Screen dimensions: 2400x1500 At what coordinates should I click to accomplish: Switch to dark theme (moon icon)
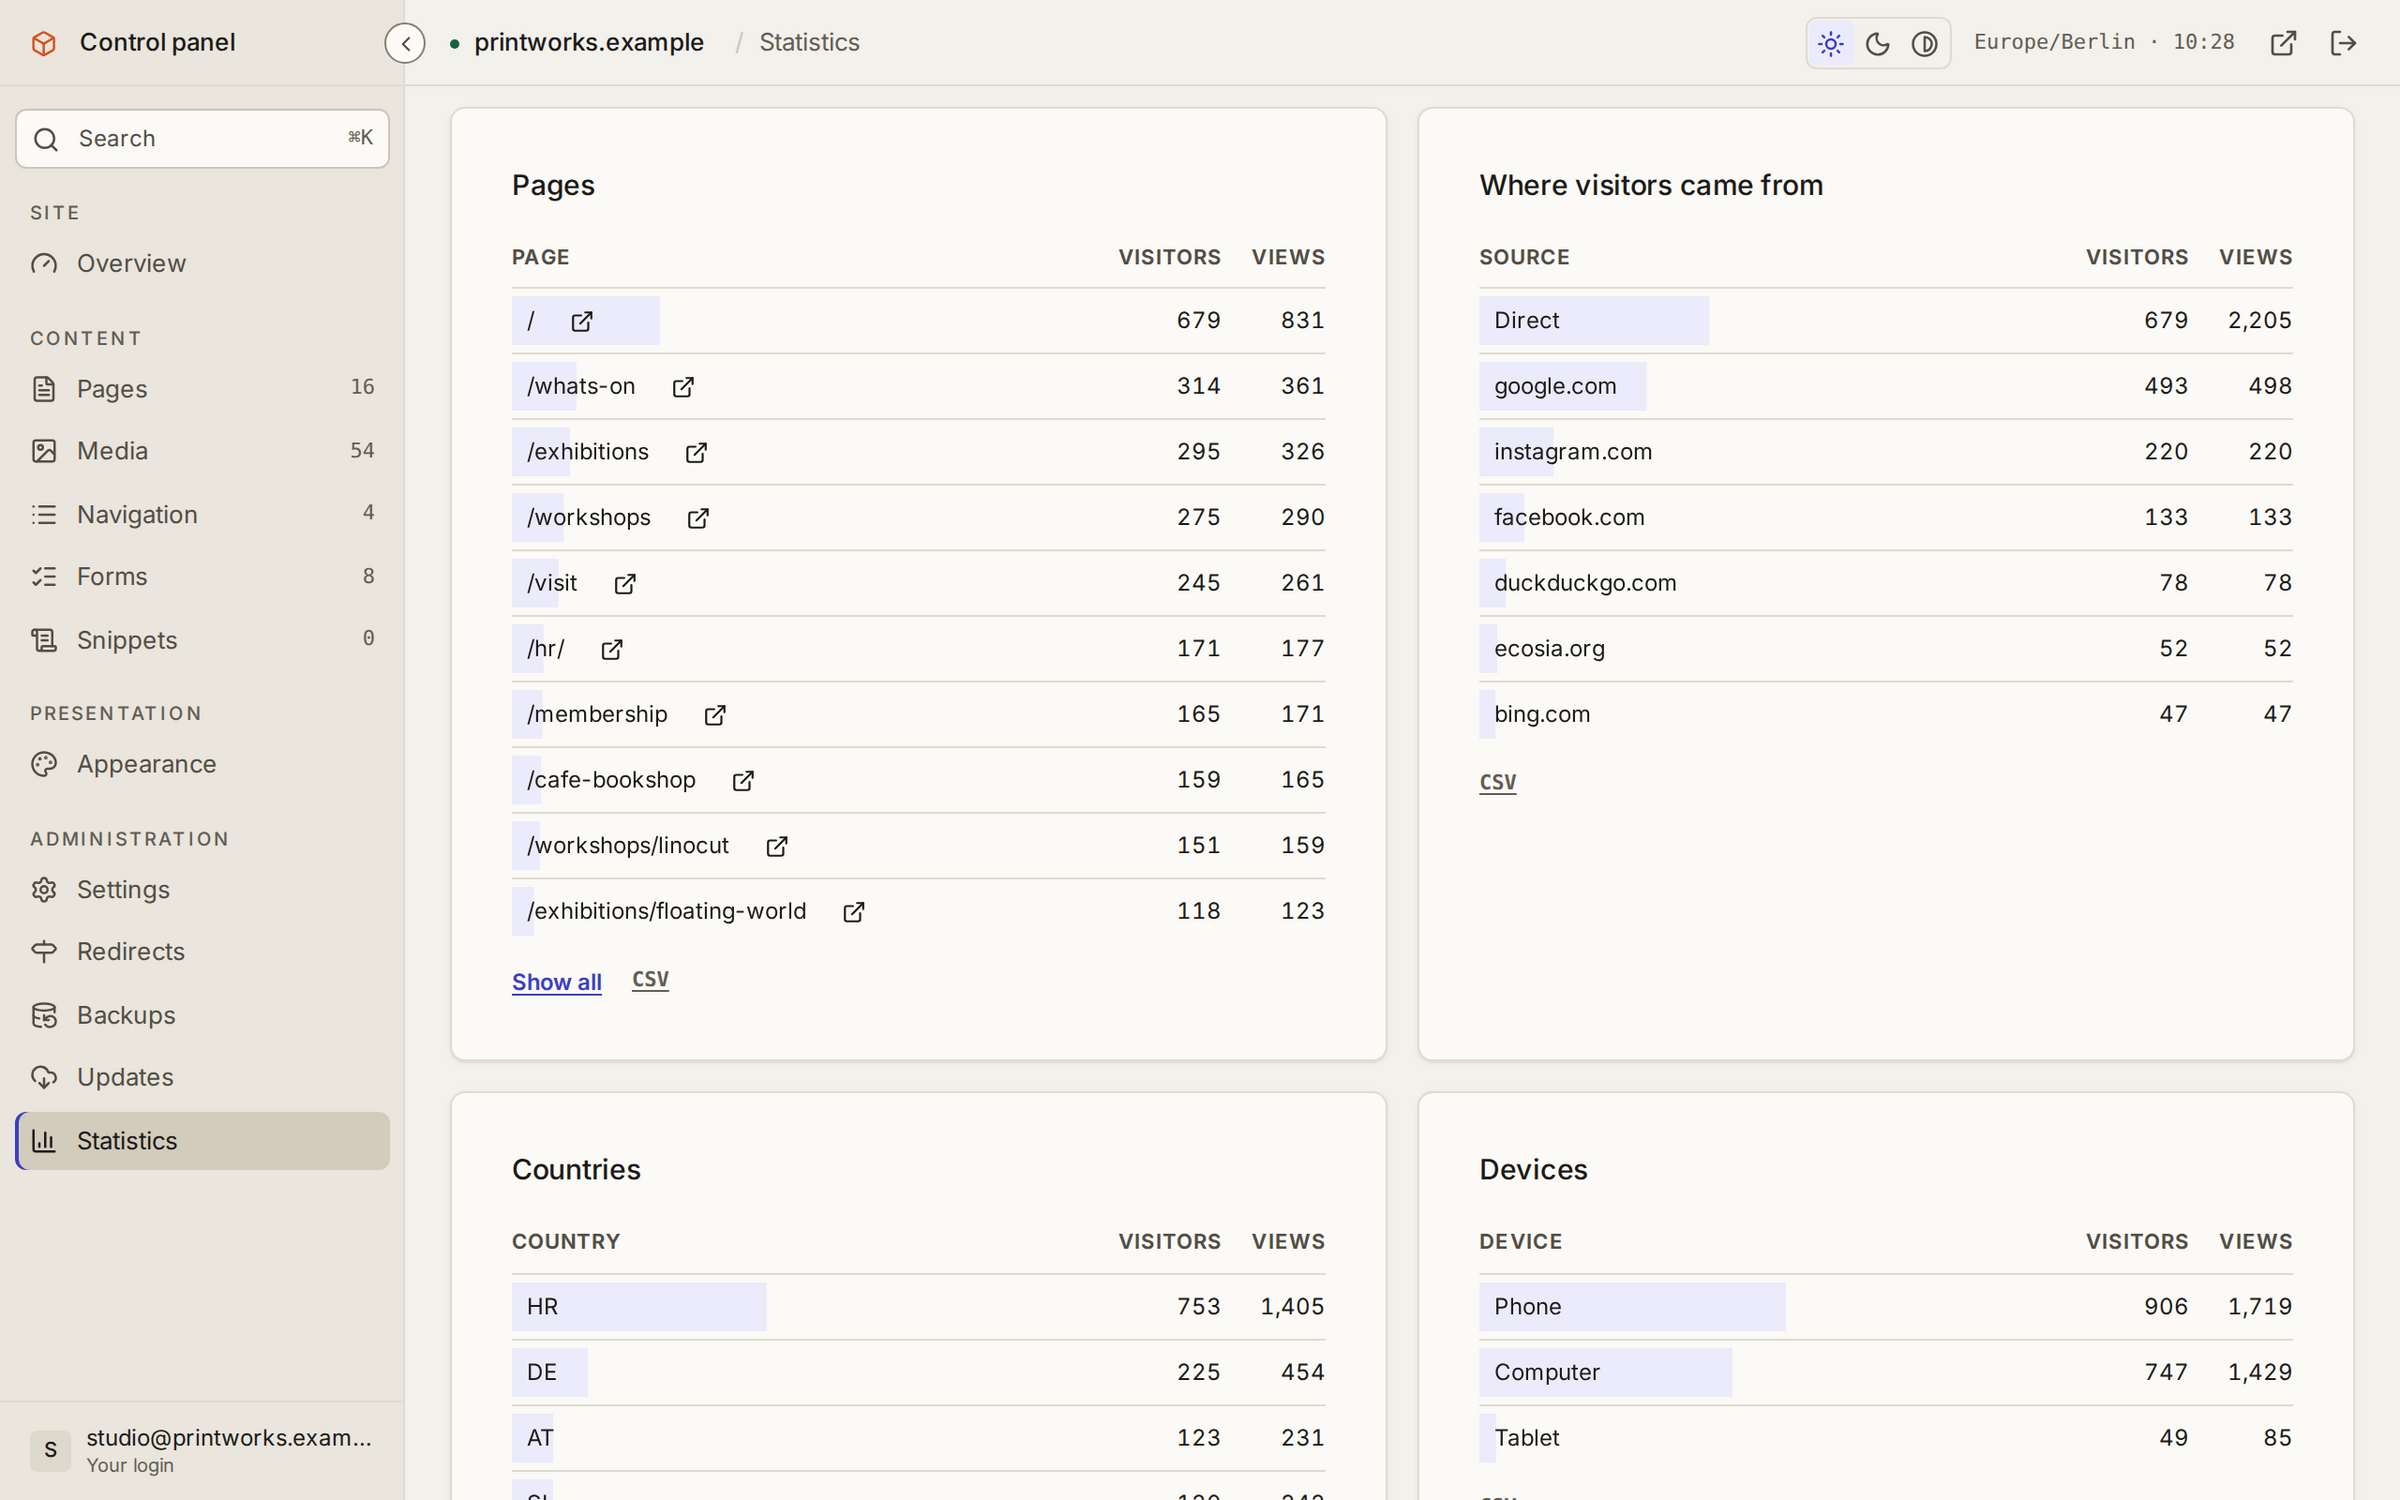(x=1877, y=43)
